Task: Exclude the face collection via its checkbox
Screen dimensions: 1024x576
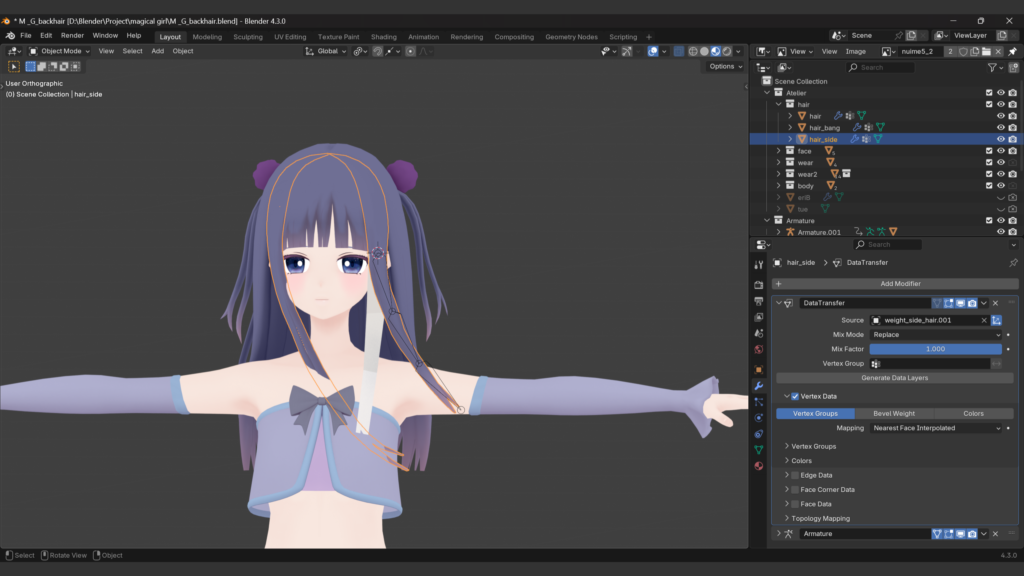Action: 989,151
